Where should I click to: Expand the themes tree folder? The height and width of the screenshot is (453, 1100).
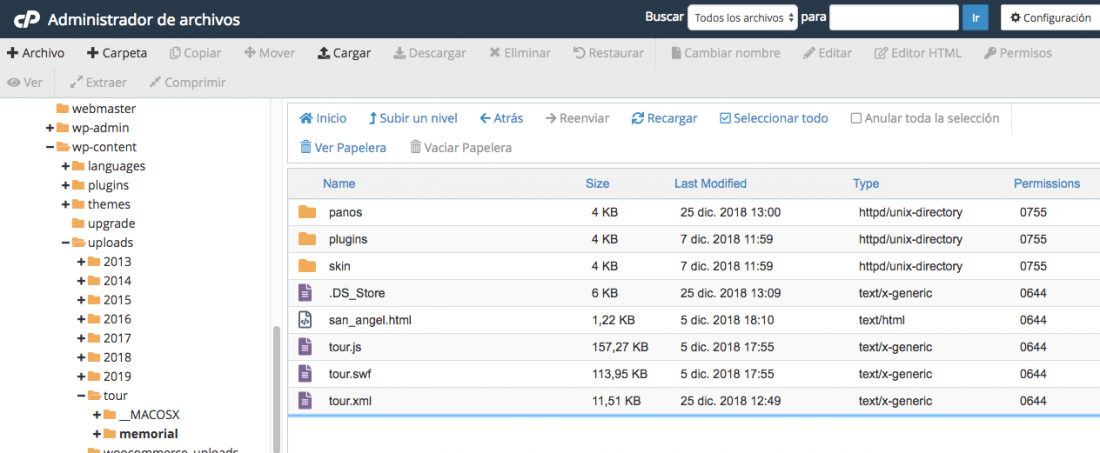(65, 205)
